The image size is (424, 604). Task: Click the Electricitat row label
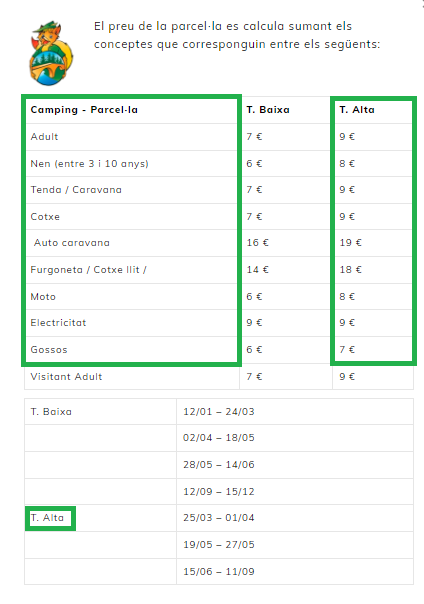click(58, 323)
